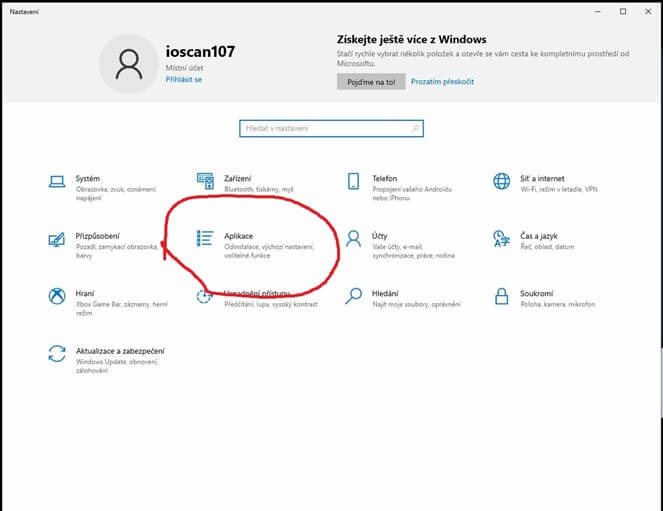Image resolution: width=663 pixels, height=511 pixels.
Task: Click the Přihlásit se link
Action: (x=184, y=79)
